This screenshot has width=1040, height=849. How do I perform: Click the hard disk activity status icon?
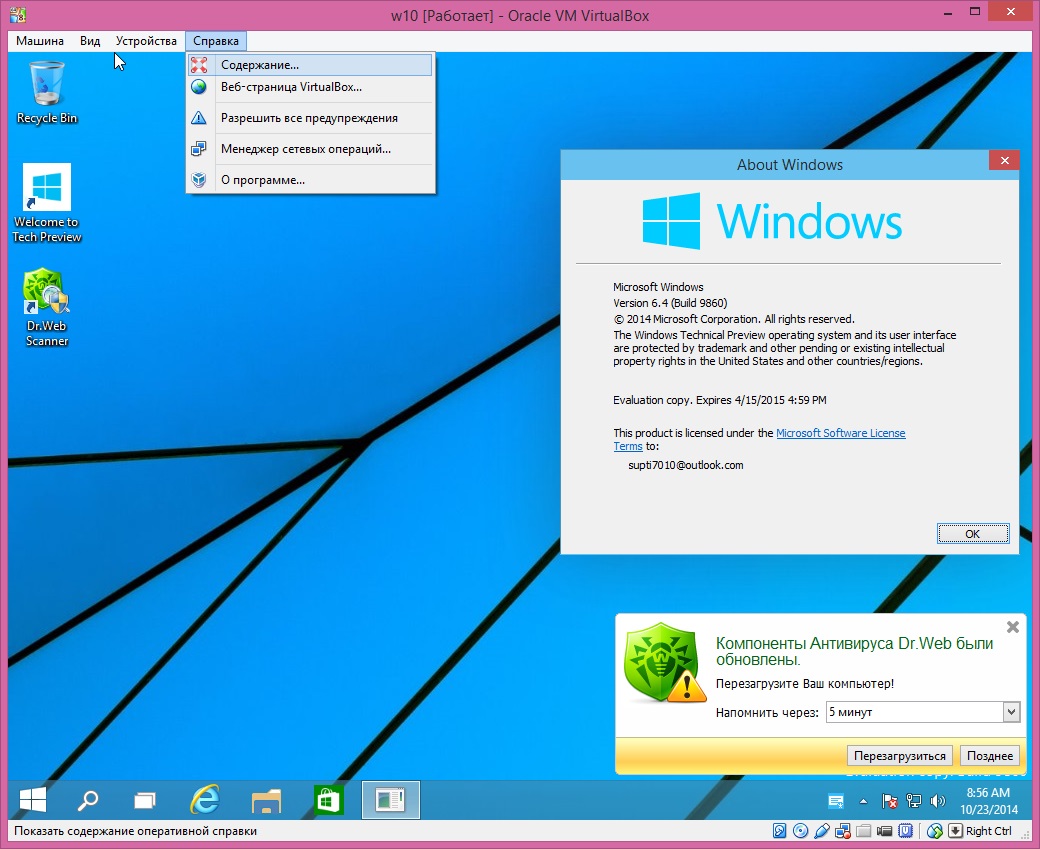[x=780, y=831]
